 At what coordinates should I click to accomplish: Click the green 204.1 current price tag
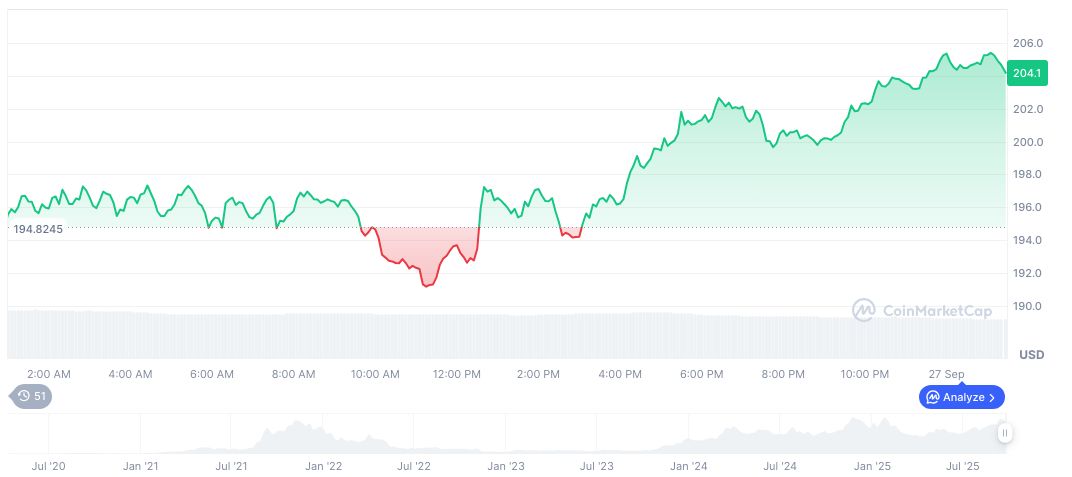[1027, 73]
